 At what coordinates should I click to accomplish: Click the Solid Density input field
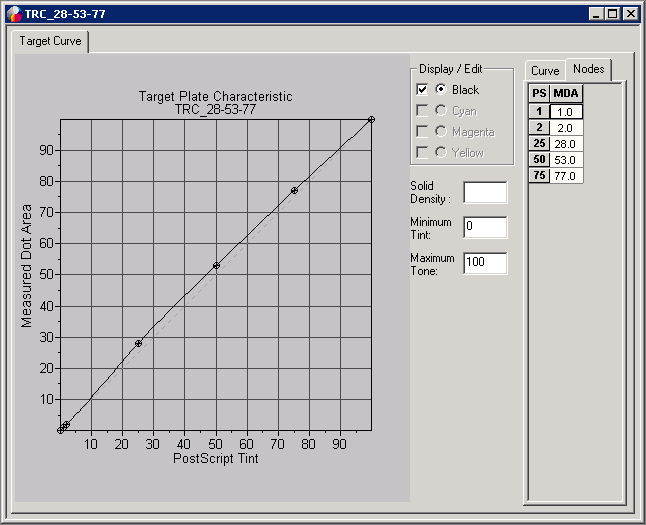tap(485, 192)
